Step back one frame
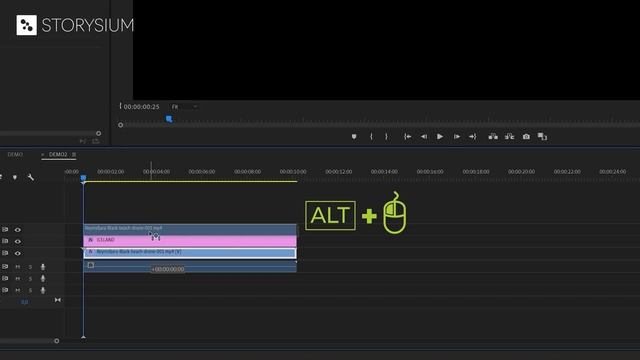Image resolution: width=640 pixels, height=360 pixels. (424, 137)
